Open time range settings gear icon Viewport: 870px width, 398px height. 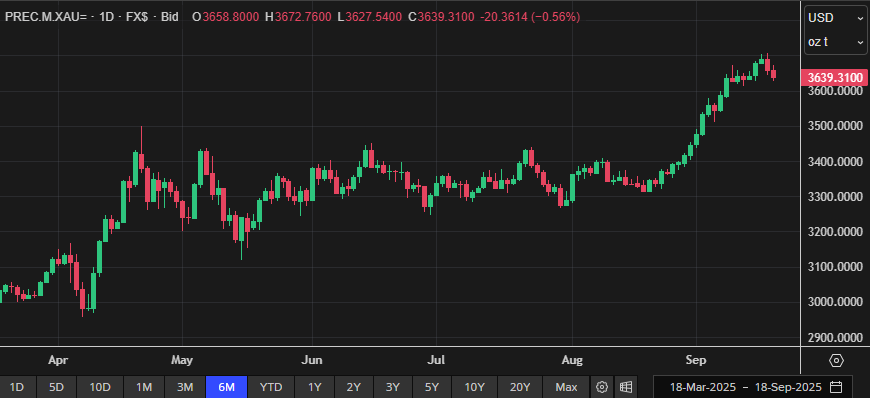click(601, 387)
